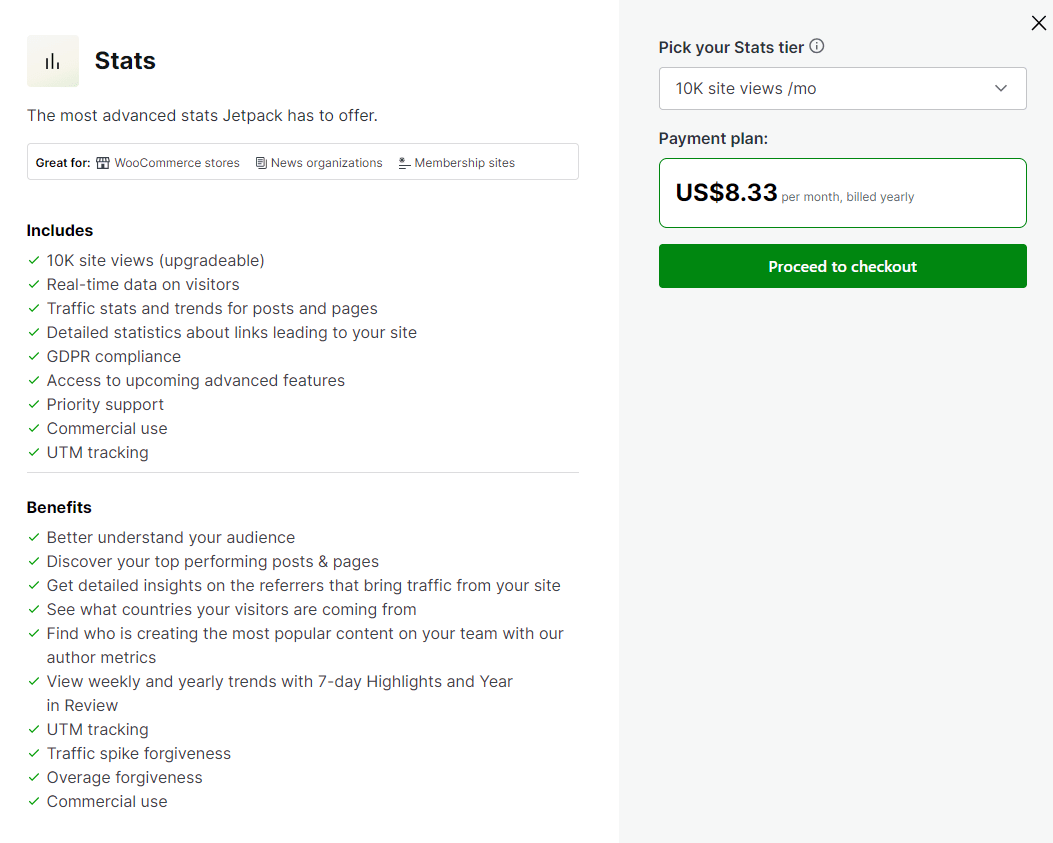Click the News organizations icon
Viewport: 1053px width, 843px height.
point(261,163)
